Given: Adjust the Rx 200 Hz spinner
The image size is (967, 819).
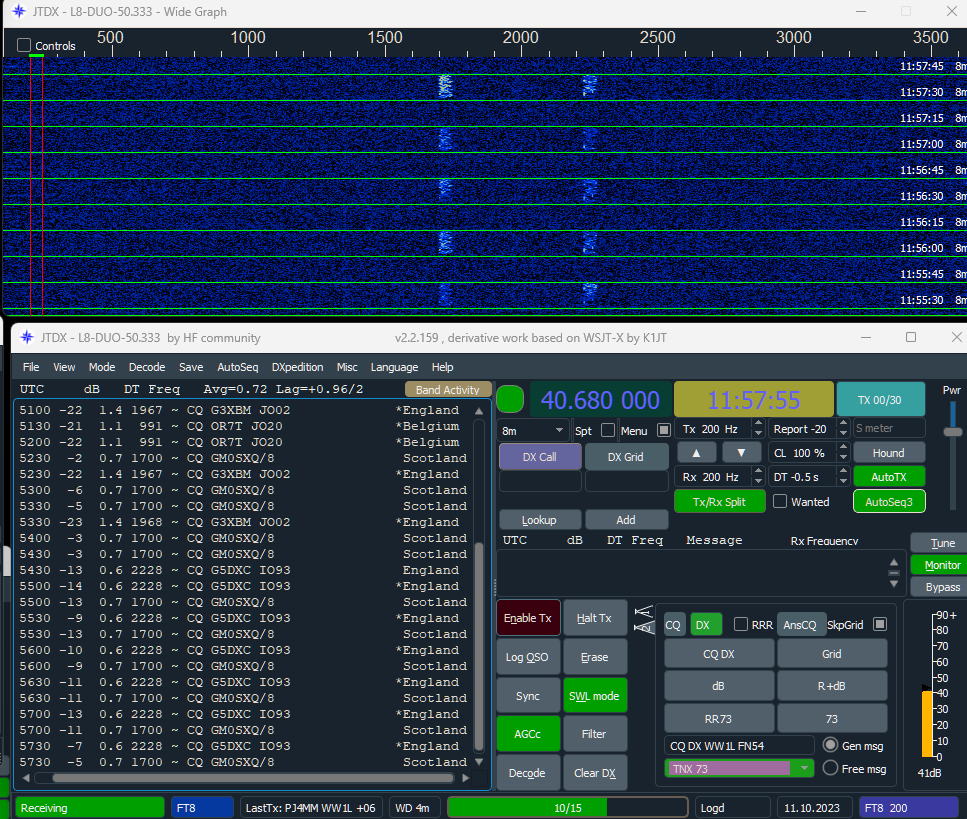Looking at the screenshot, I should (759, 477).
